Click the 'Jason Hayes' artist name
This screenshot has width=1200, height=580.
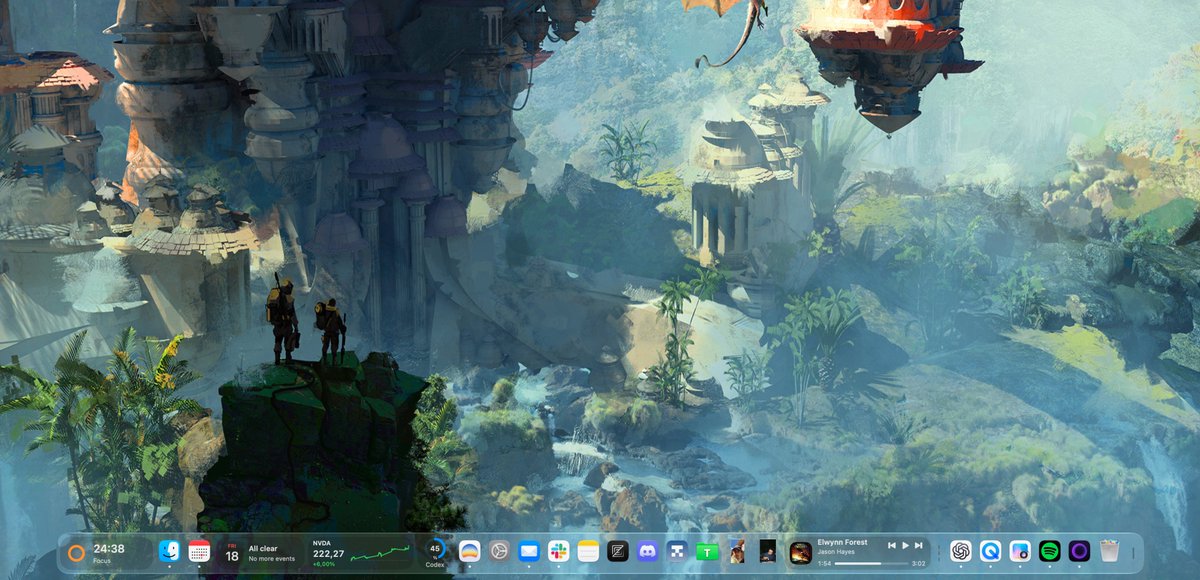click(834, 552)
